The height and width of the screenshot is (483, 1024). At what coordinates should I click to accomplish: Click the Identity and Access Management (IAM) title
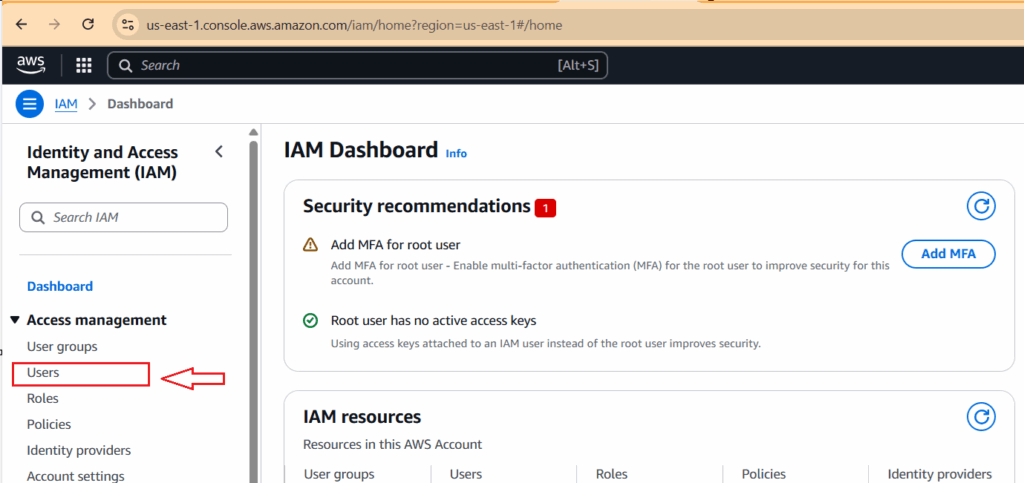click(102, 163)
